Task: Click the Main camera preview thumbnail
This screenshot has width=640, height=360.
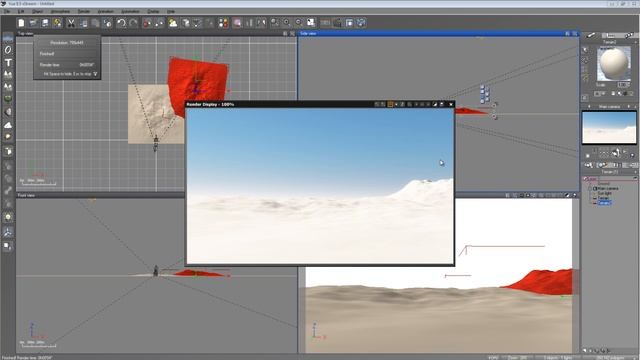Action: tap(609, 127)
